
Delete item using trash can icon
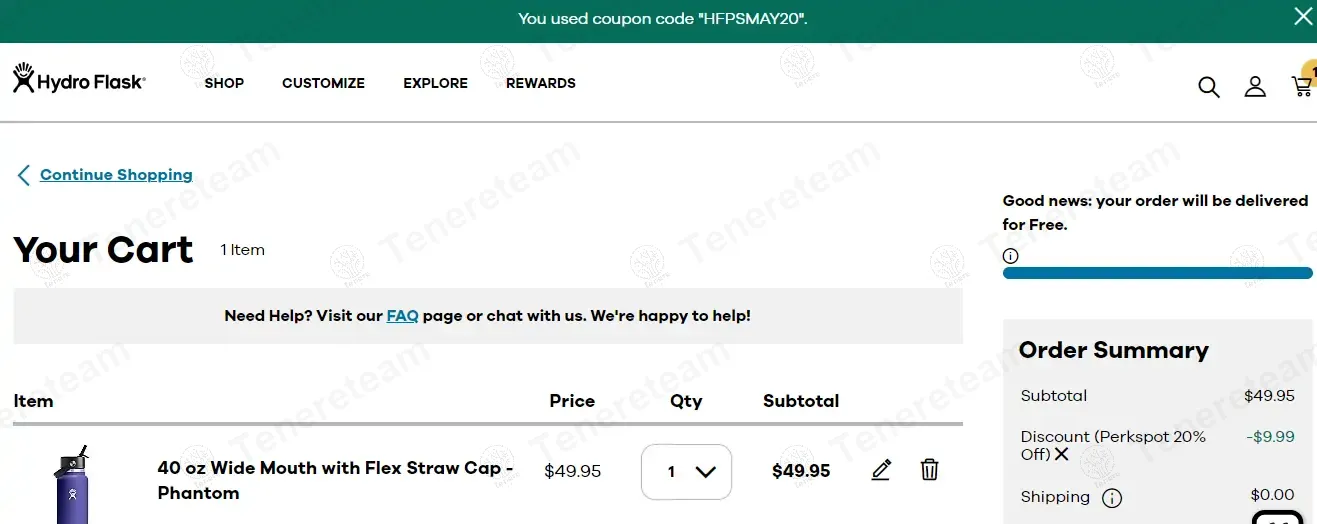(929, 470)
